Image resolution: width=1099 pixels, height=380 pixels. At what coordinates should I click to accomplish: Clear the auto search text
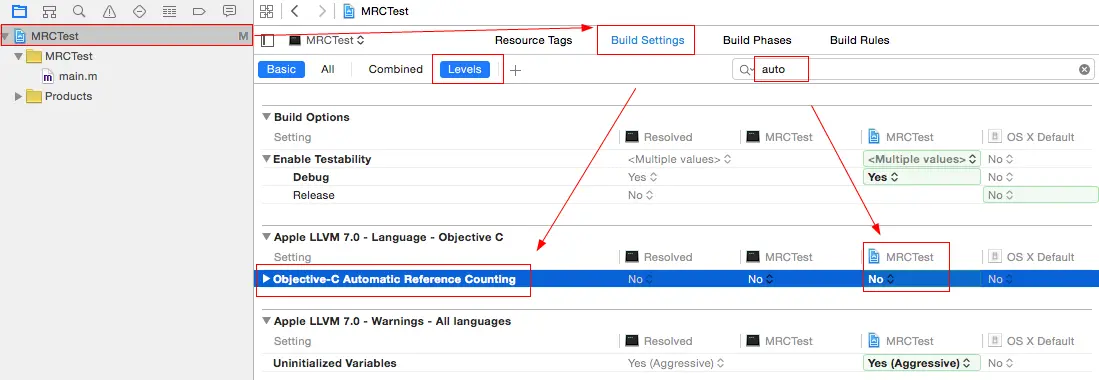[x=1084, y=69]
